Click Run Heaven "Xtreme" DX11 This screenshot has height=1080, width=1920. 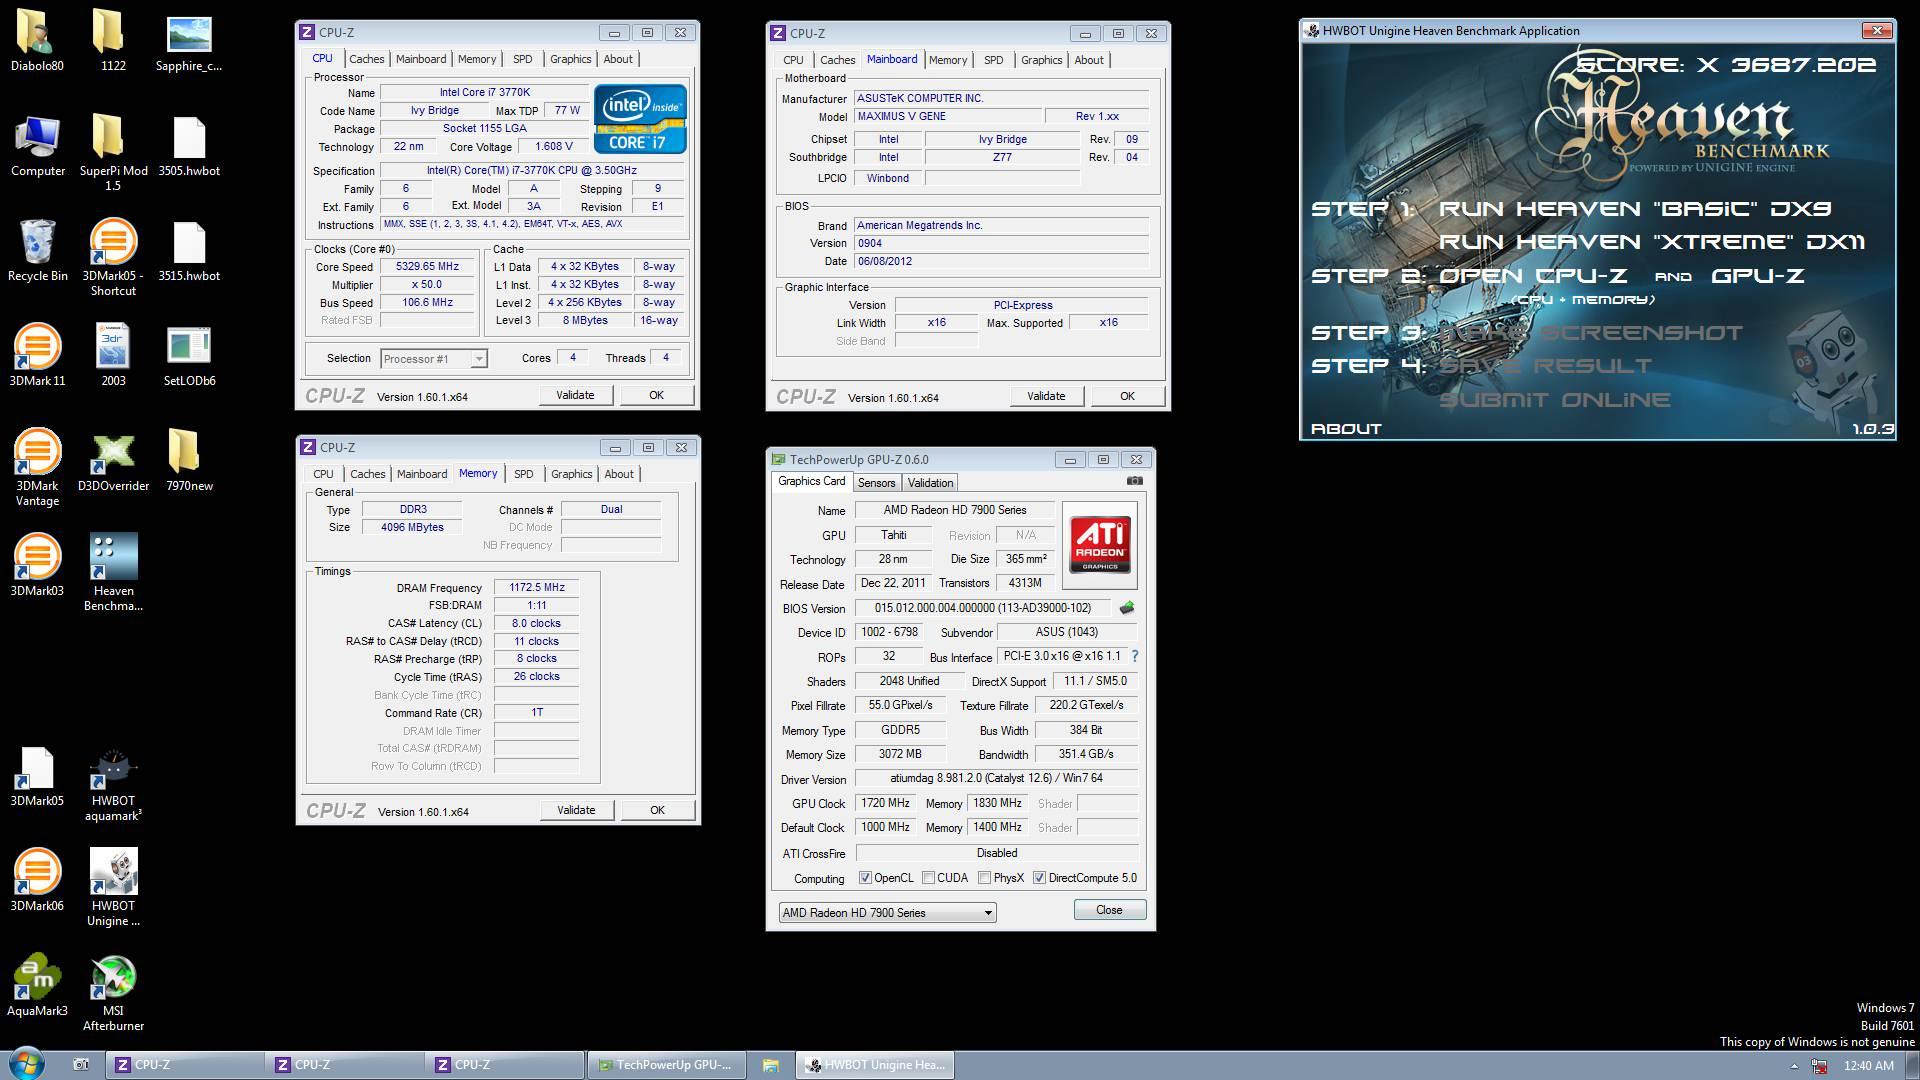(x=1651, y=242)
